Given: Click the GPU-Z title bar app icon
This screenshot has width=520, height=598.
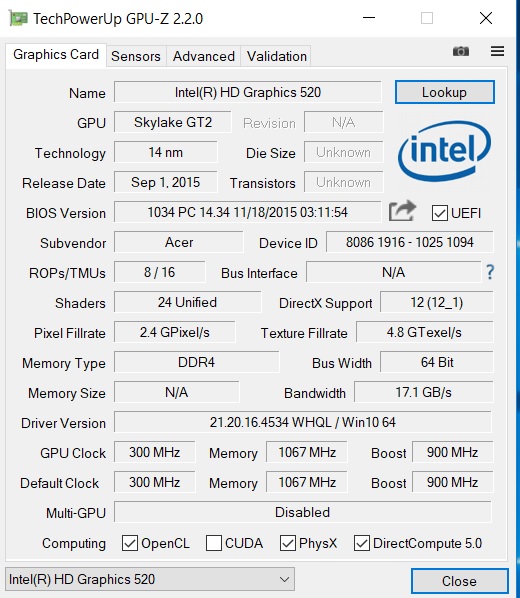Looking at the screenshot, I should click(18, 18).
